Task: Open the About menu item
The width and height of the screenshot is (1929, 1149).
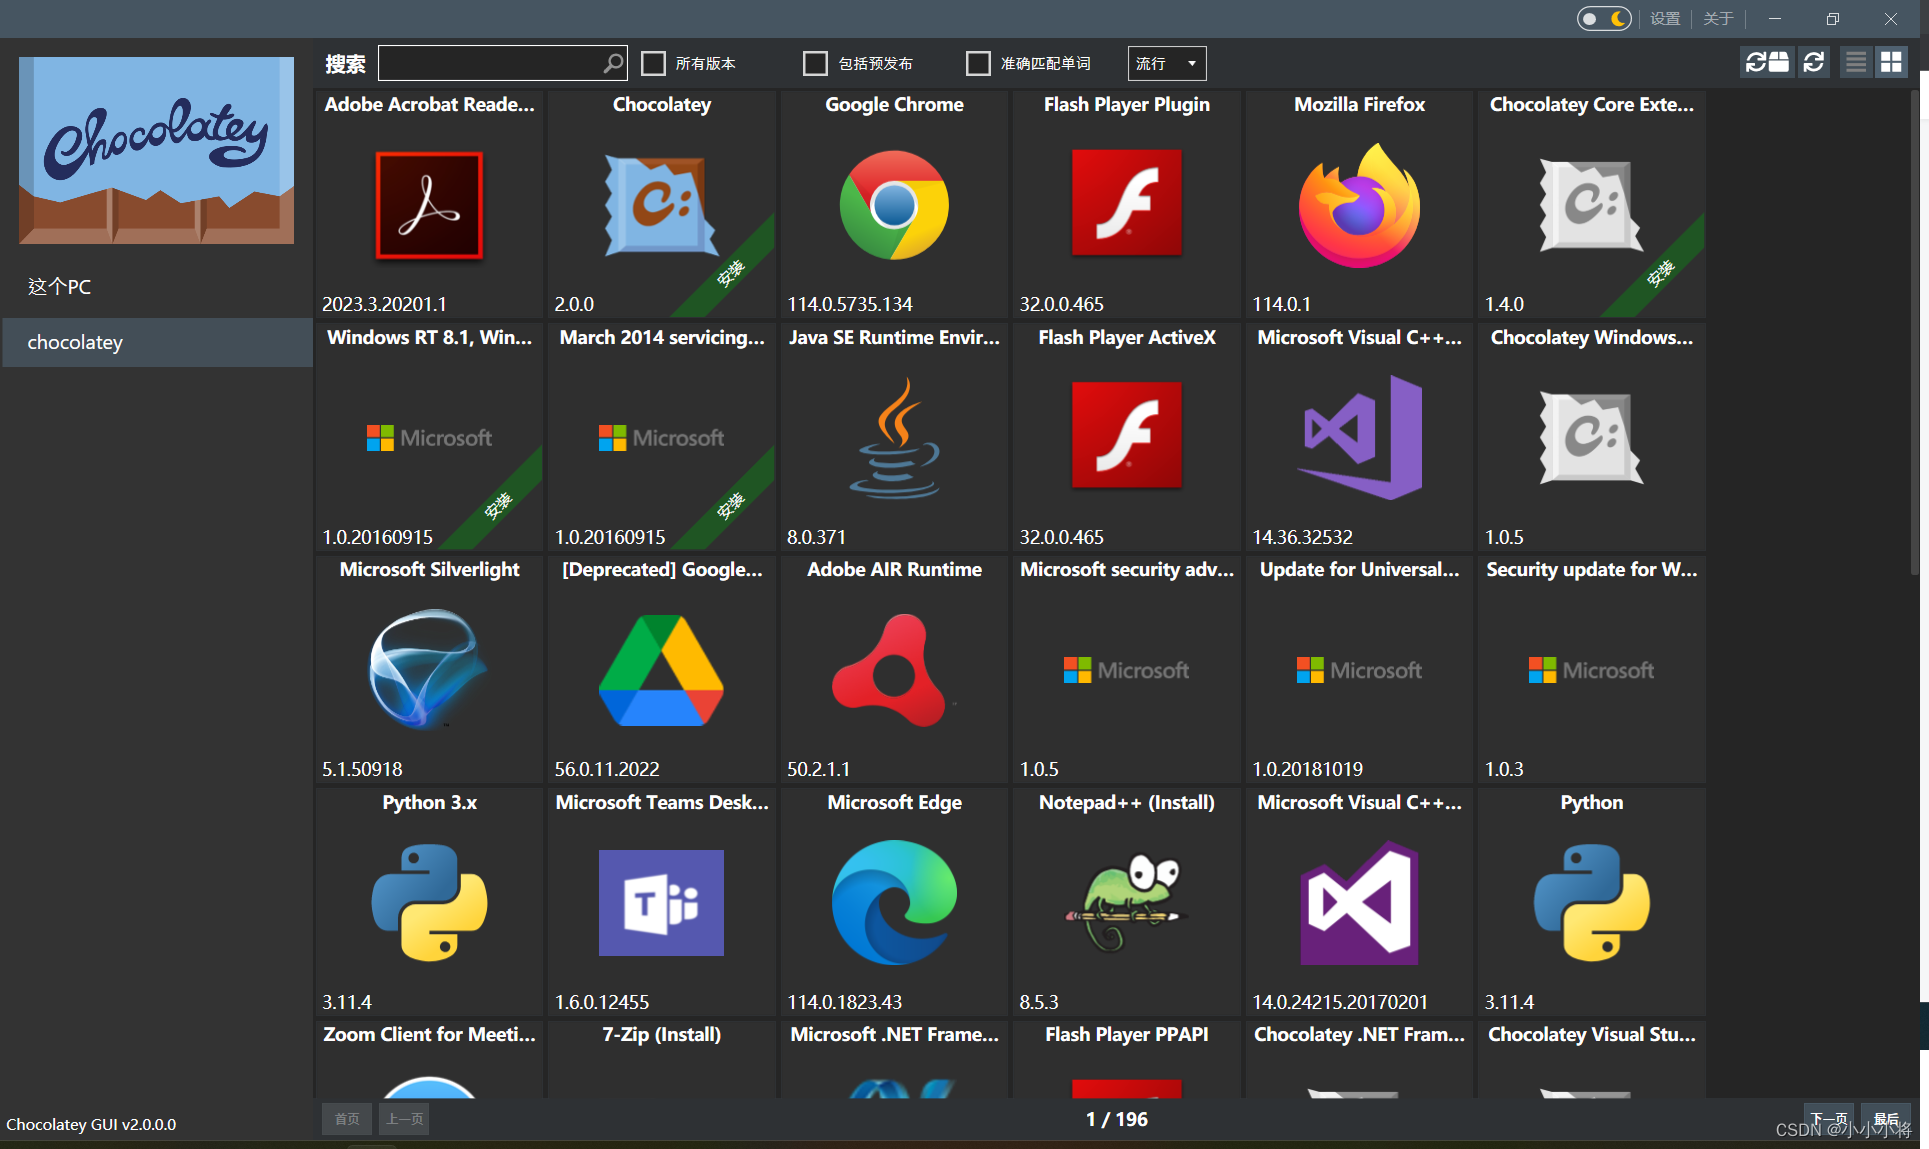Action: pos(1718,19)
